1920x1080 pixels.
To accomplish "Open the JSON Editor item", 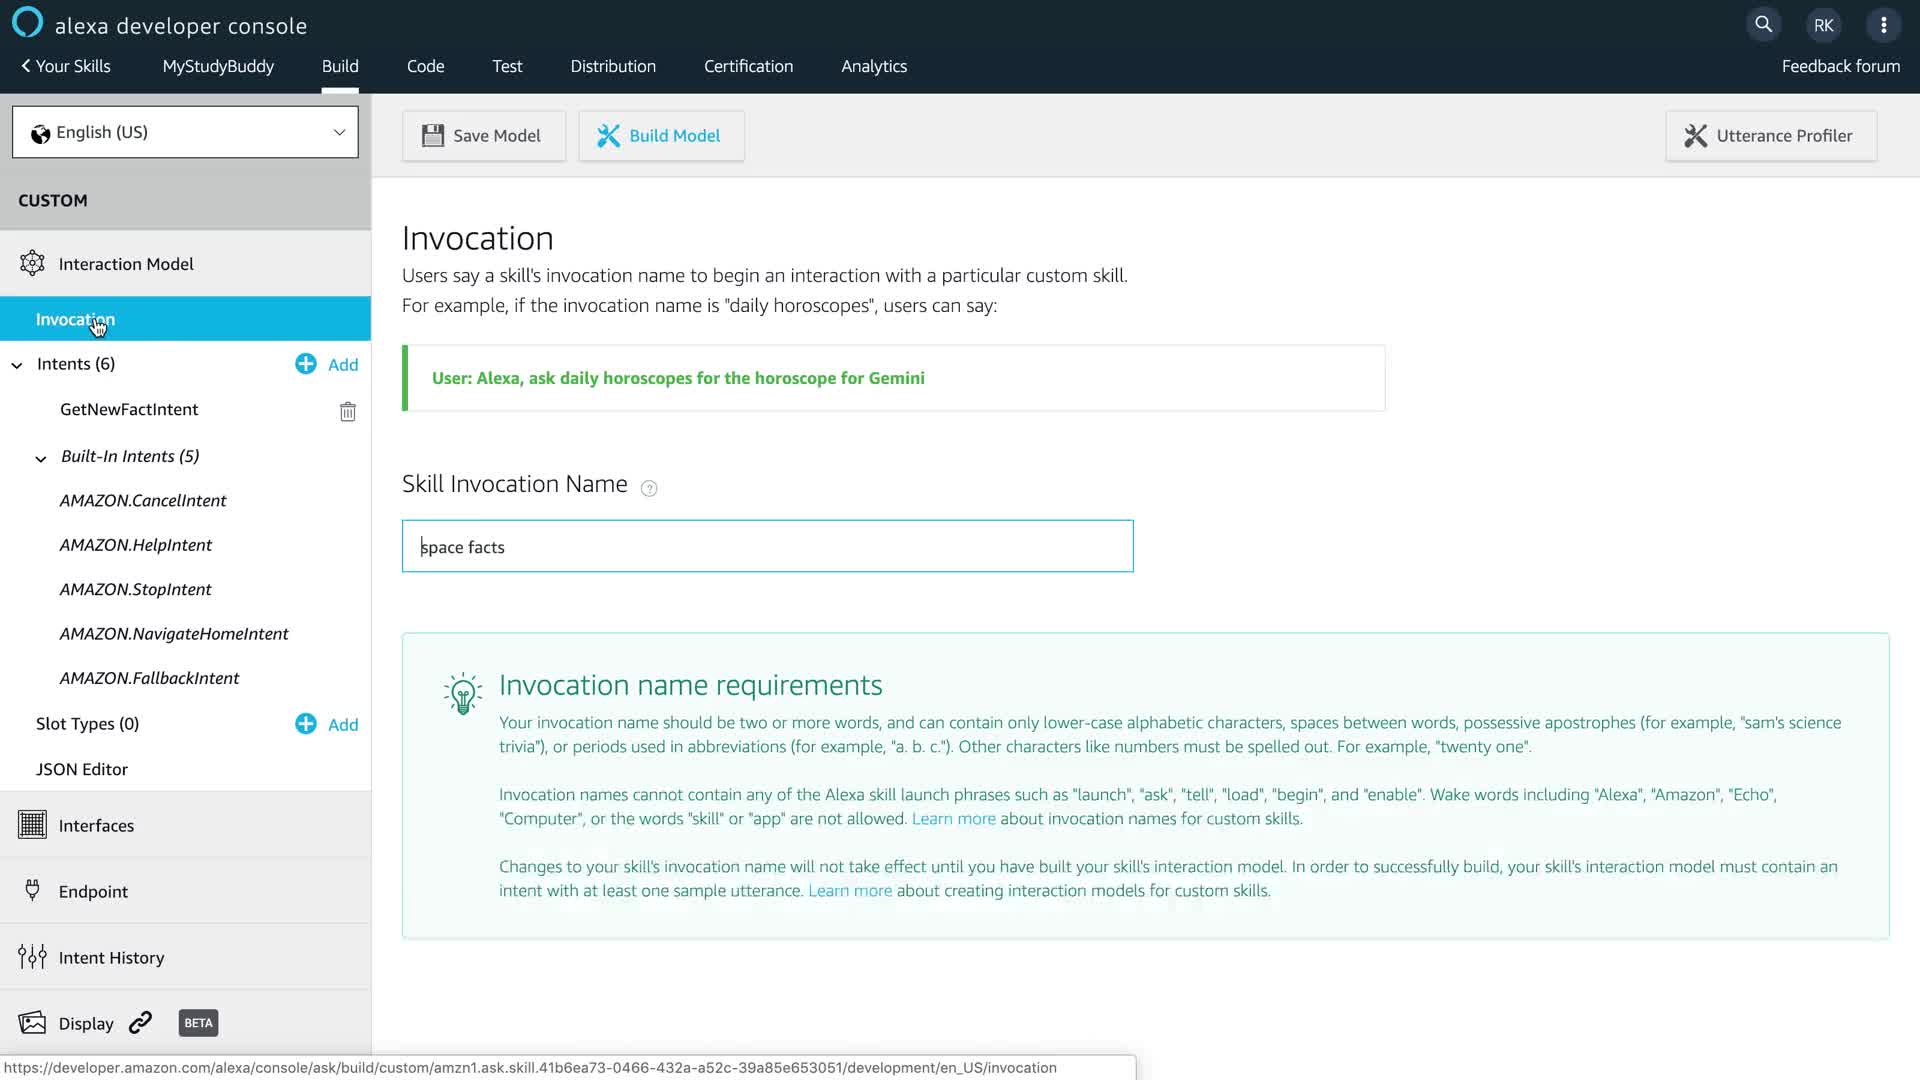I will click(82, 769).
